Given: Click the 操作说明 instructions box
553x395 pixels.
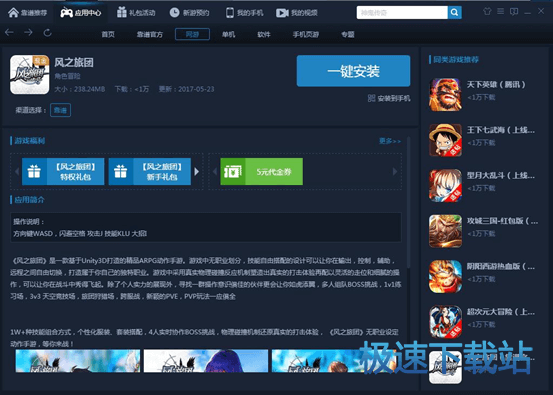Looking at the screenshot, I should coord(206,227).
